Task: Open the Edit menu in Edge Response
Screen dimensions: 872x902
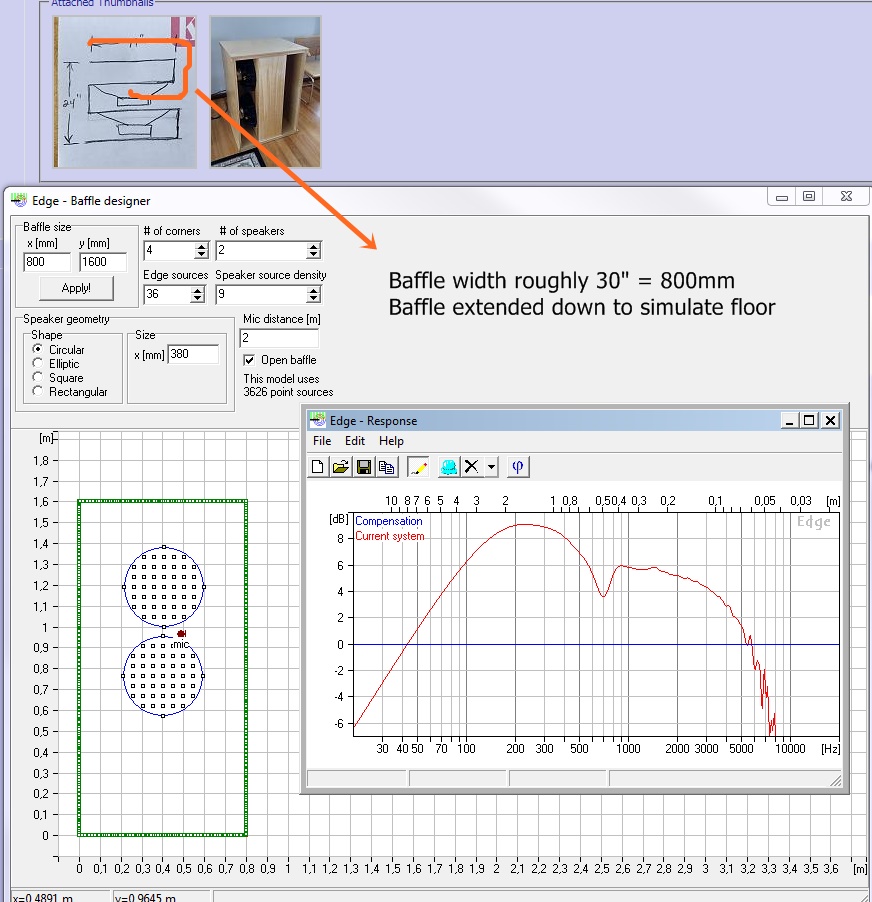Action: point(355,441)
